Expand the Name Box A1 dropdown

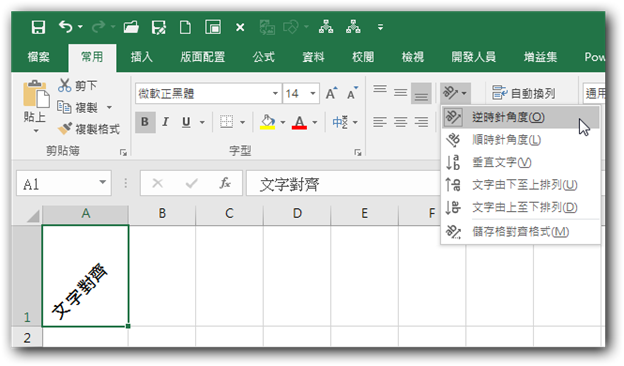(x=103, y=183)
